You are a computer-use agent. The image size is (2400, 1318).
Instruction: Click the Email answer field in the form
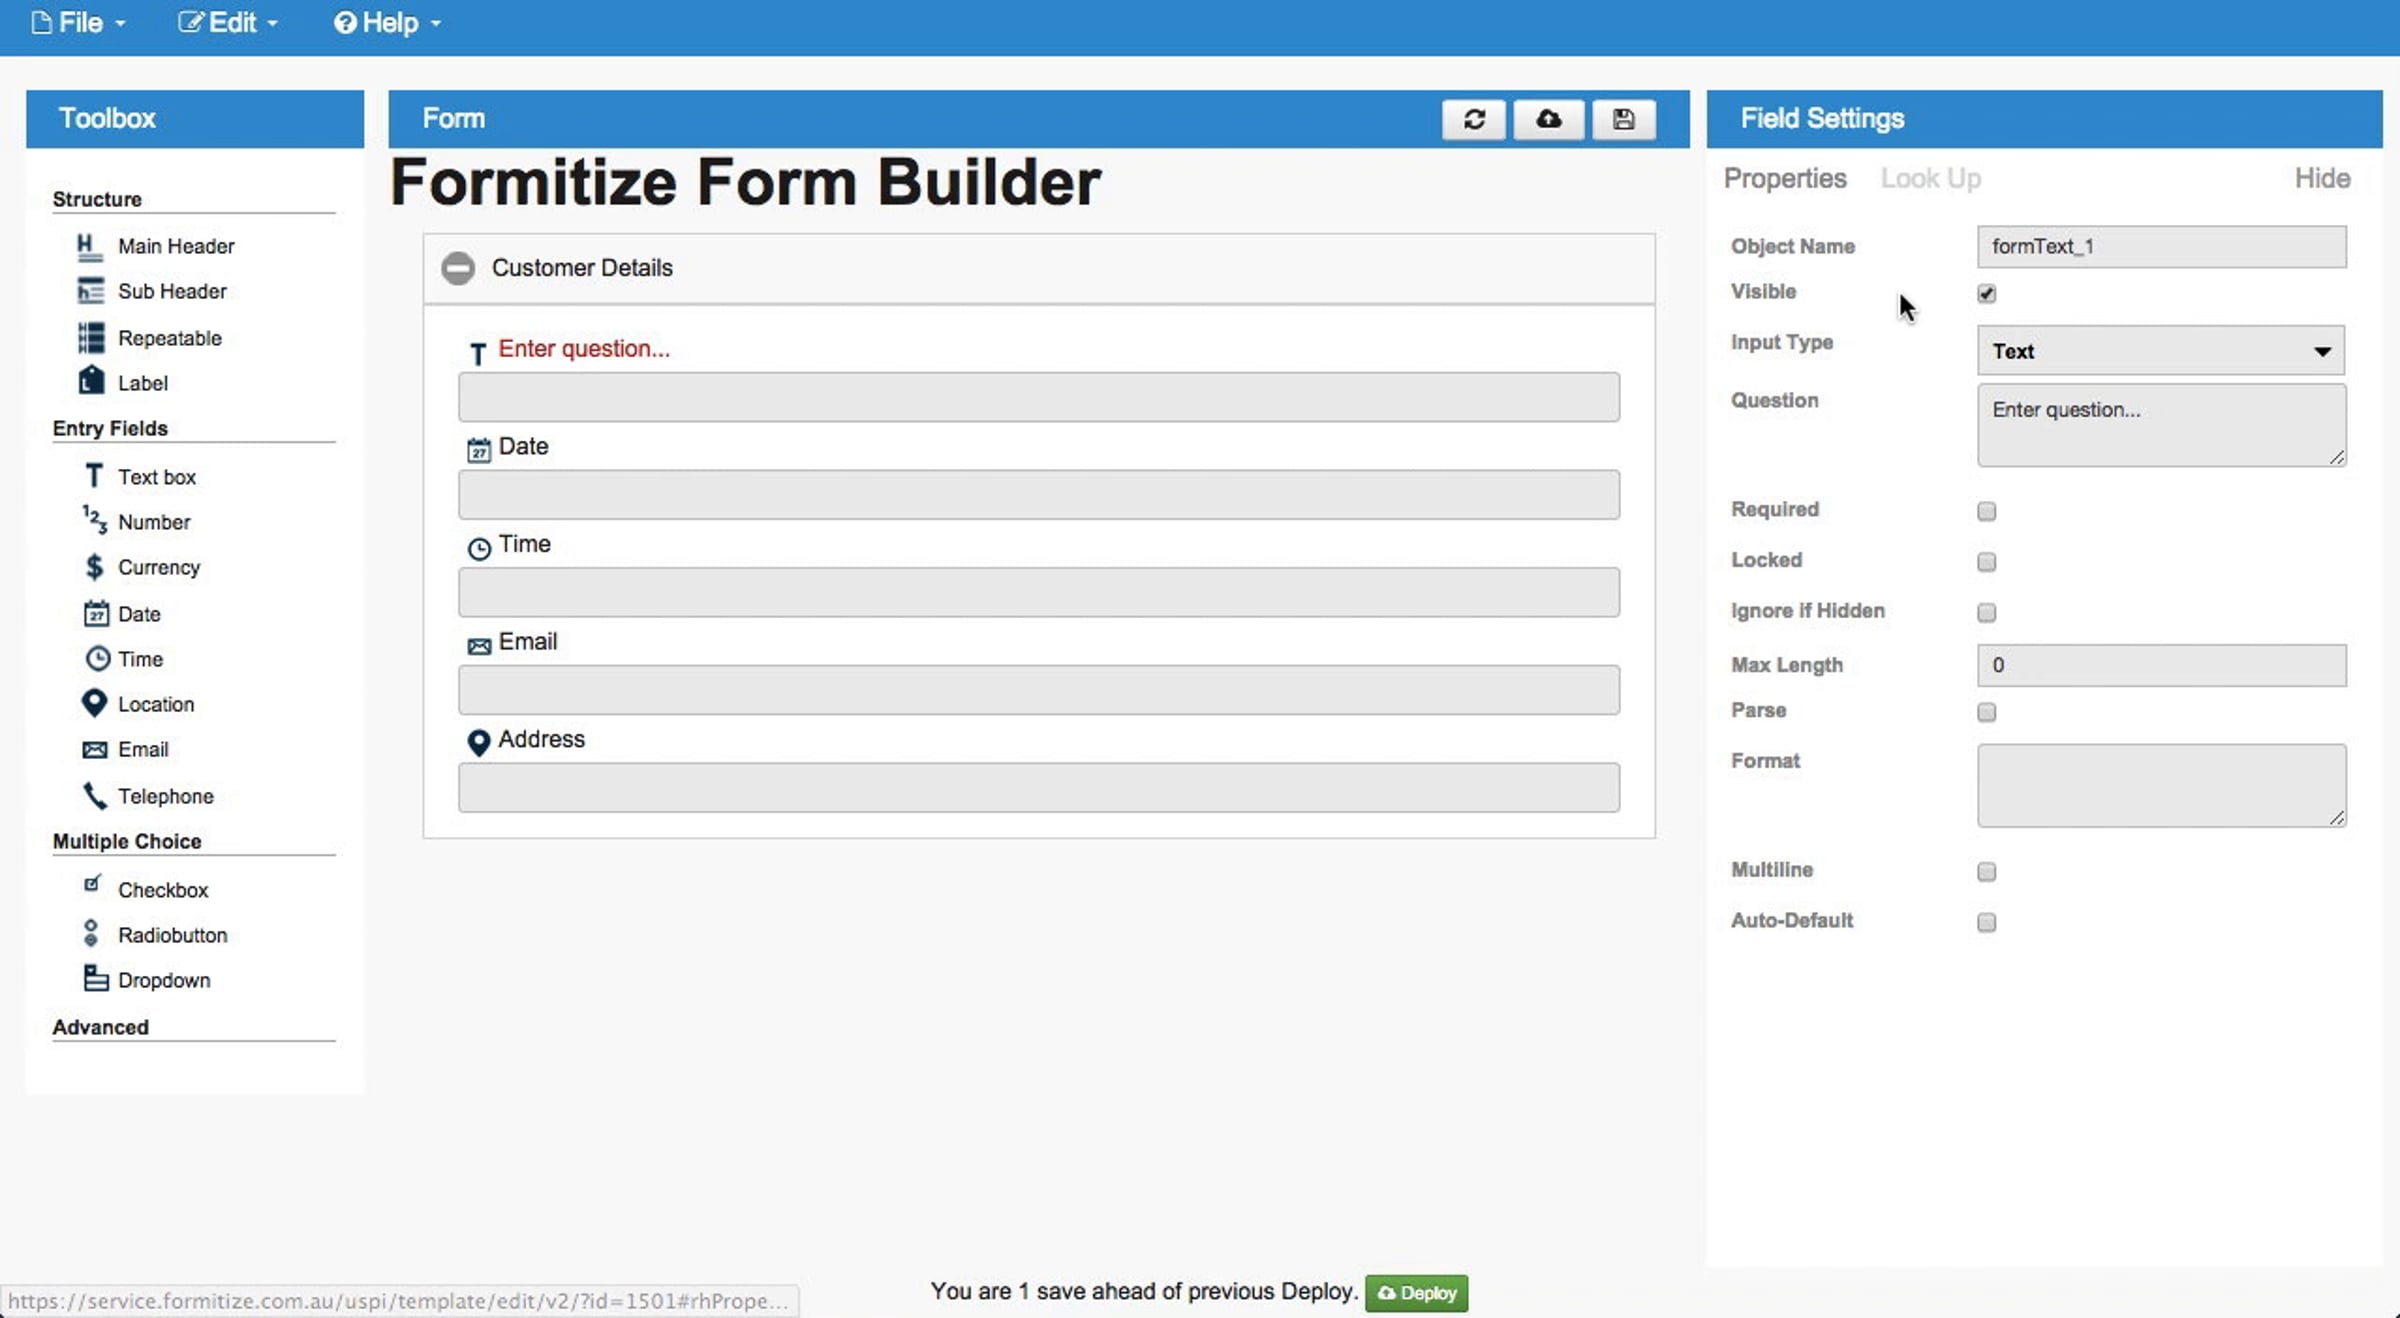click(1039, 690)
